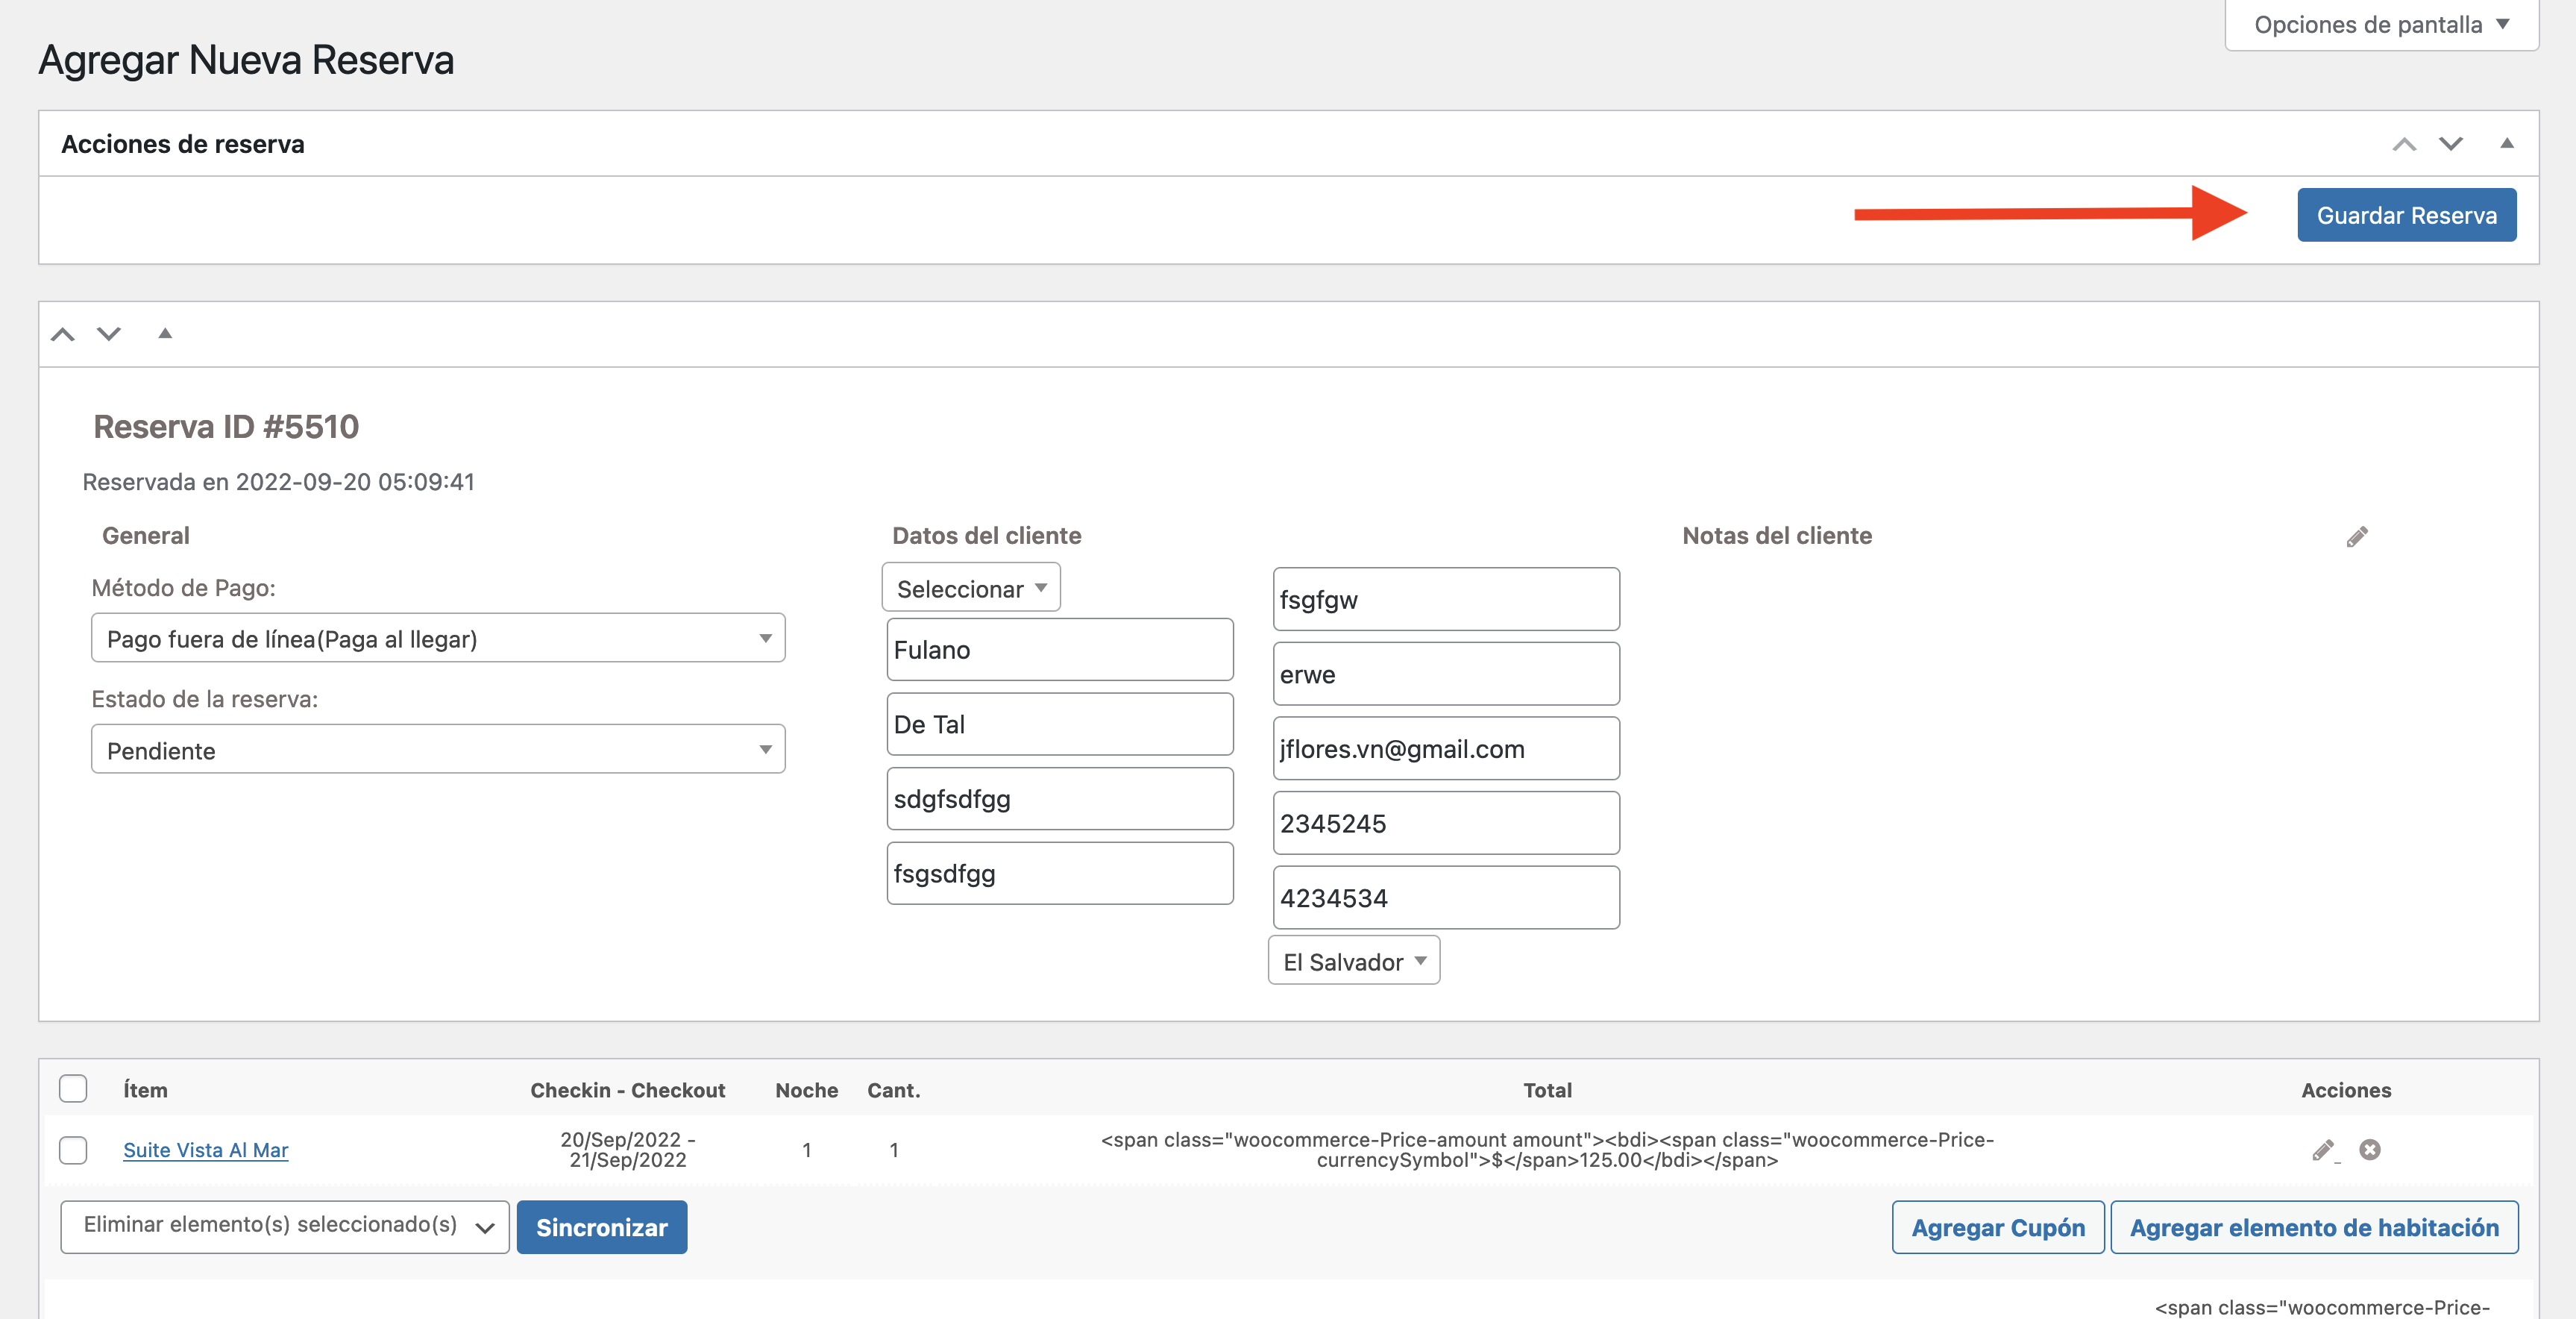This screenshot has width=2576, height=1319.
Task: Remove the Suite Vista Al Mar row item
Action: (x=2369, y=1150)
